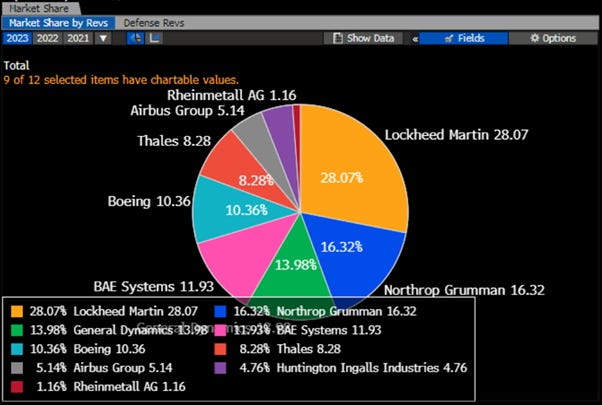The width and height of the screenshot is (602, 405).
Task: Click the 'BAE Systems 11.93' chart label
Action: (154, 286)
